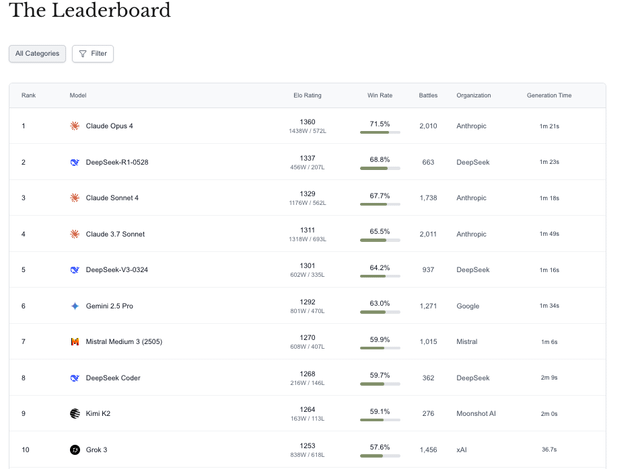
Task: Click the xAI organization cell
Action: click(461, 449)
